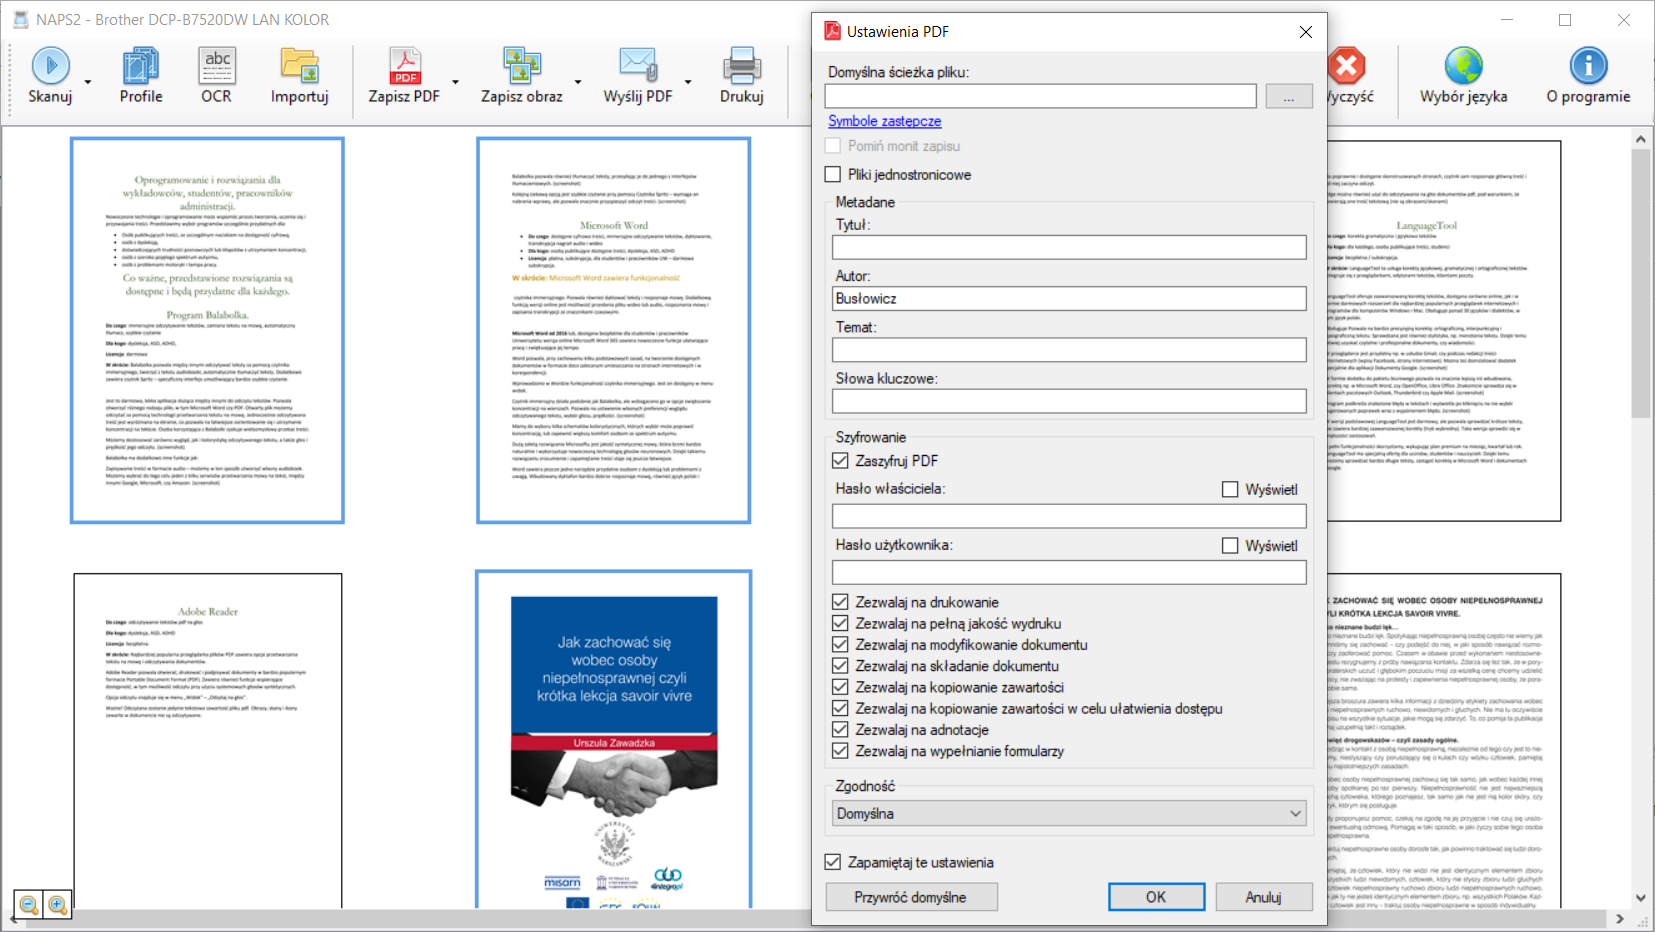
Task: Send scans with Wyślij PDF
Action: [639, 75]
